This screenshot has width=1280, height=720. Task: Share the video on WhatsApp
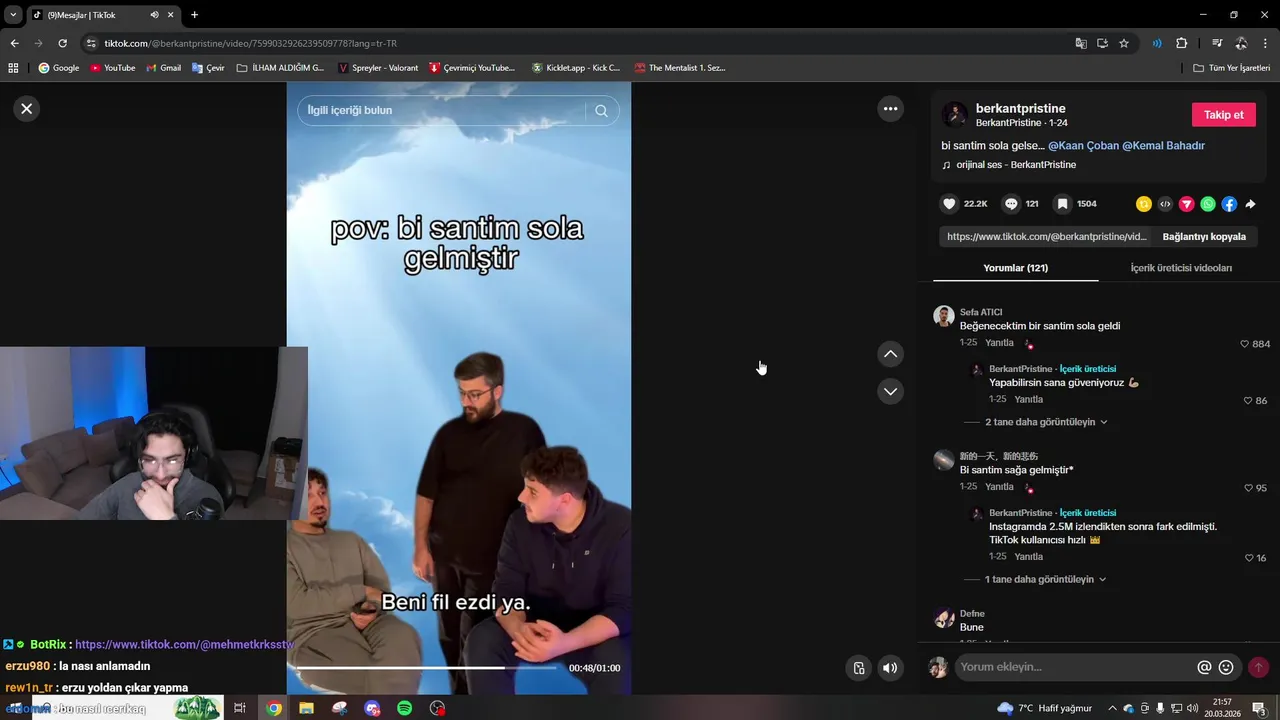click(1208, 204)
